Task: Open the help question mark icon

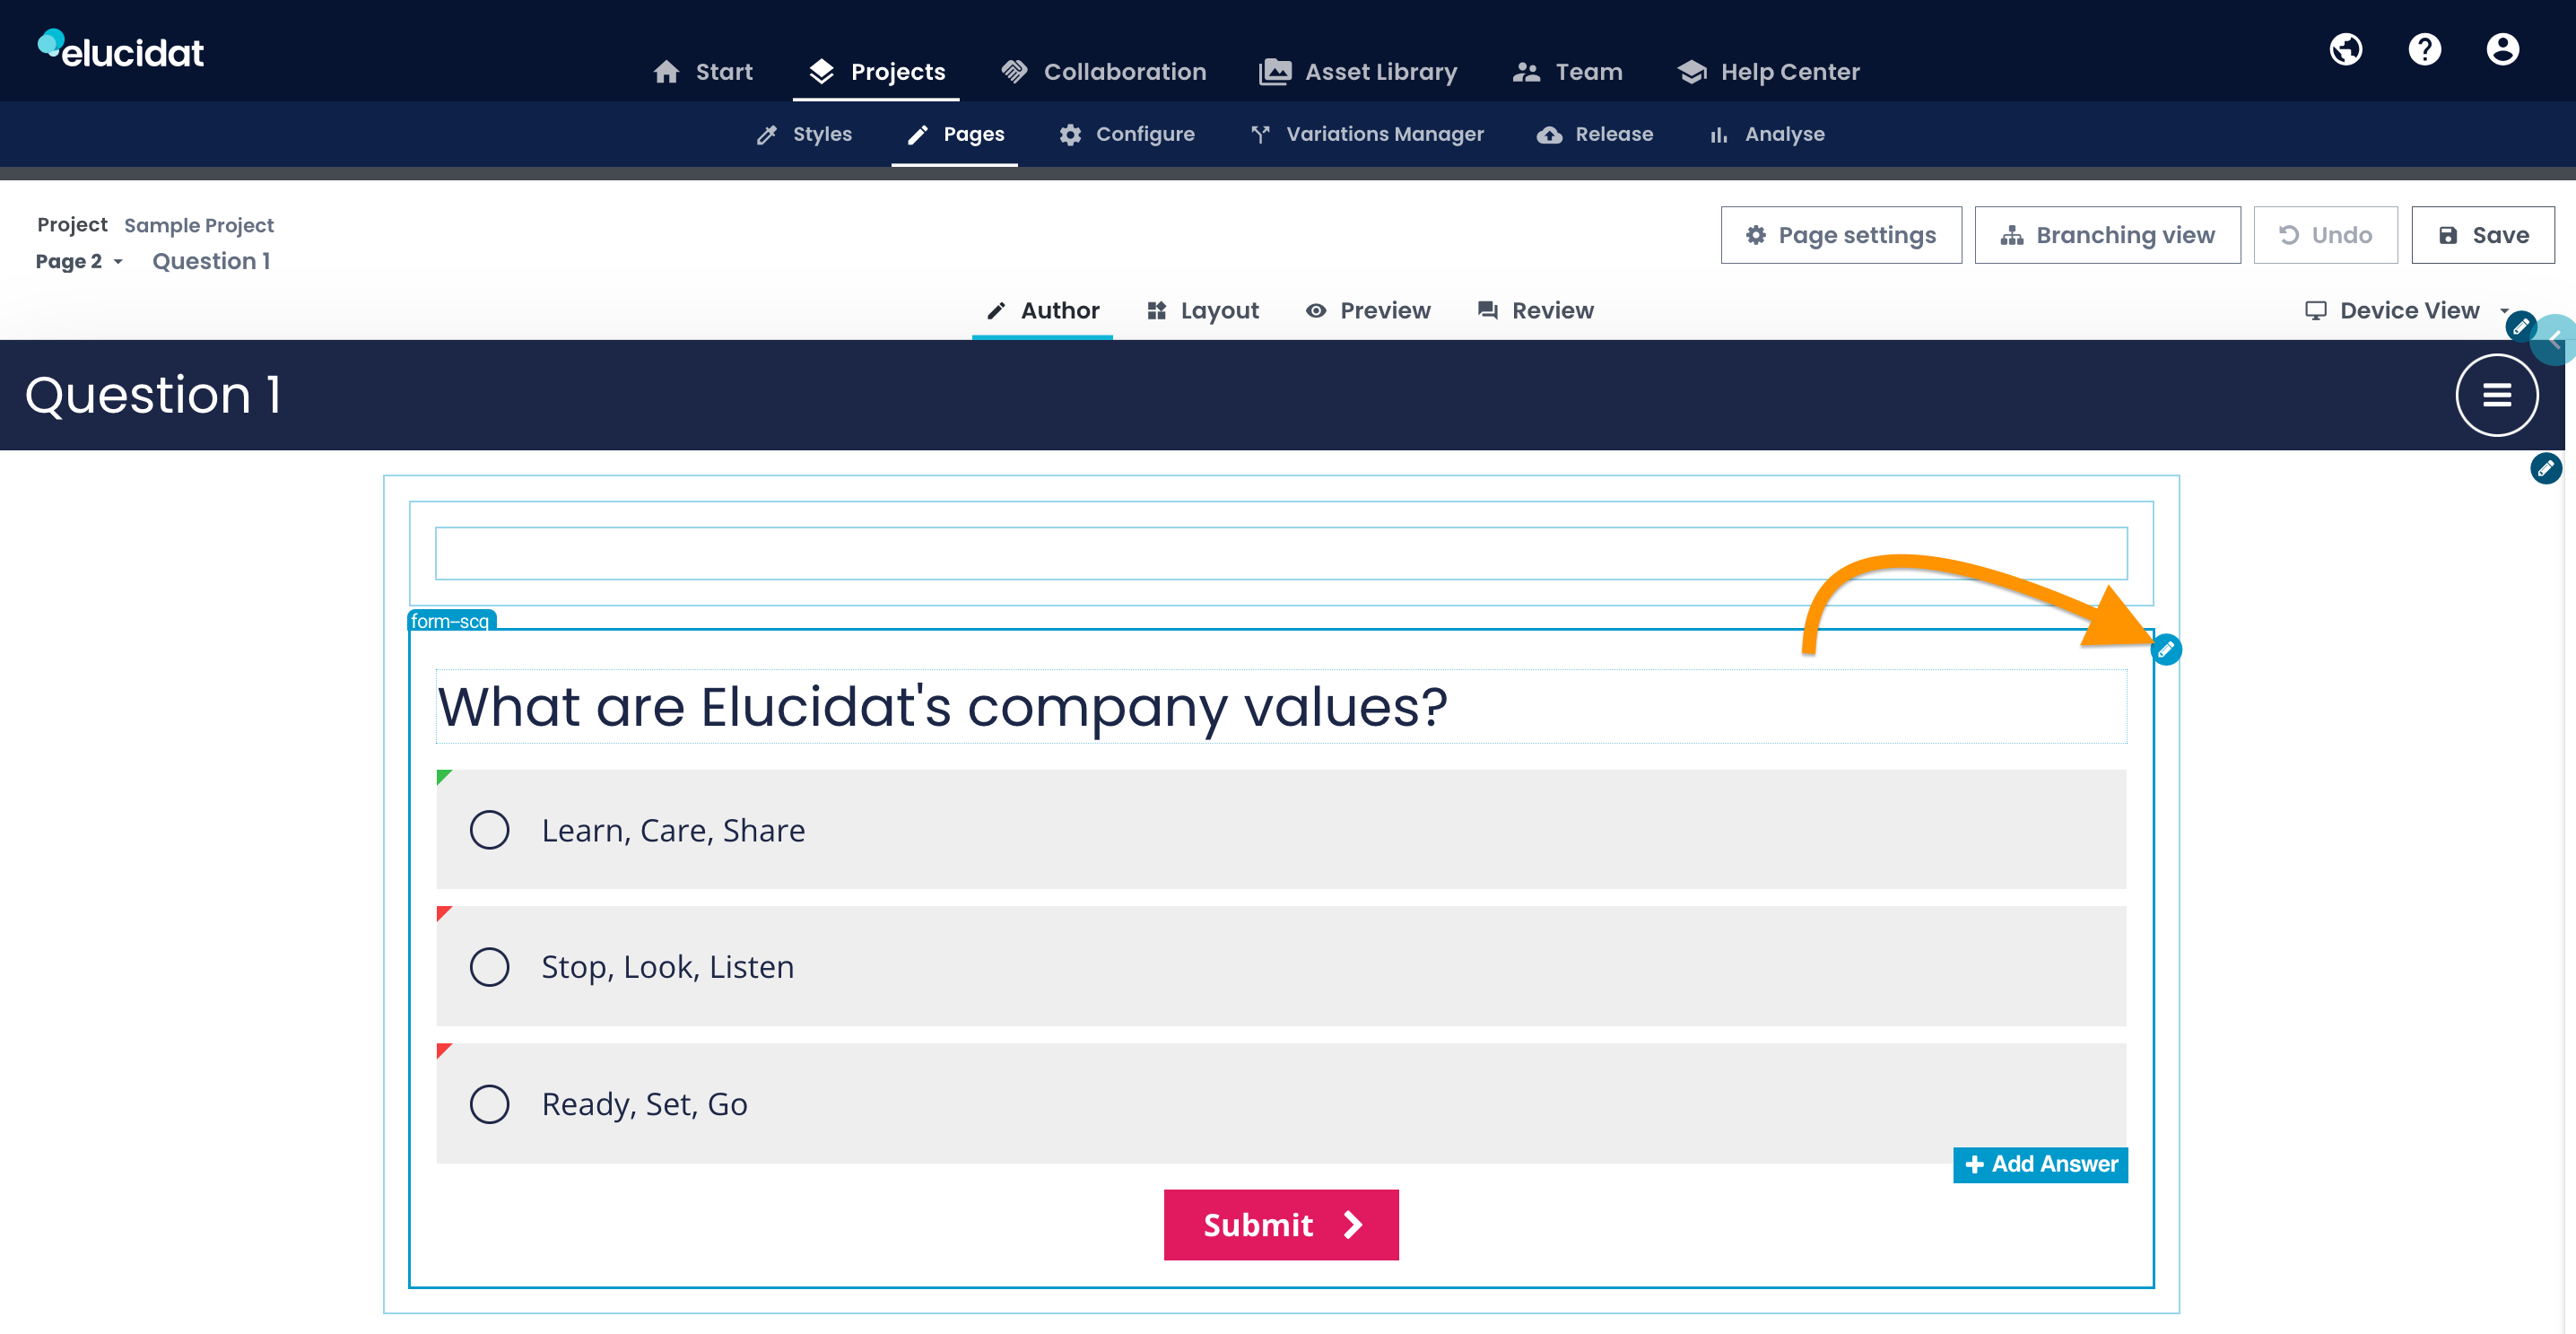Action: 2424,49
